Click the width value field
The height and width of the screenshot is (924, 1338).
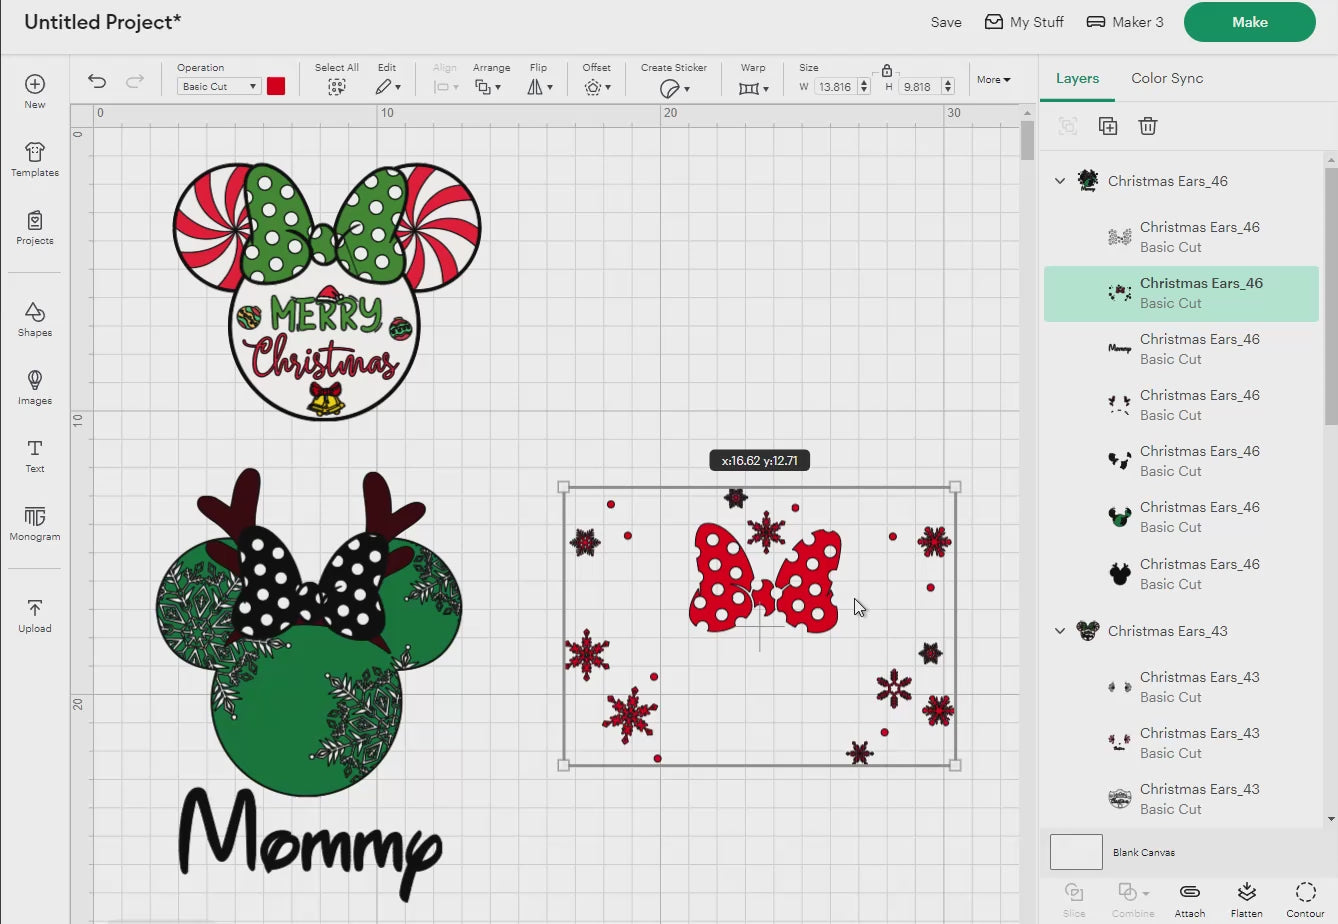coord(835,87)
